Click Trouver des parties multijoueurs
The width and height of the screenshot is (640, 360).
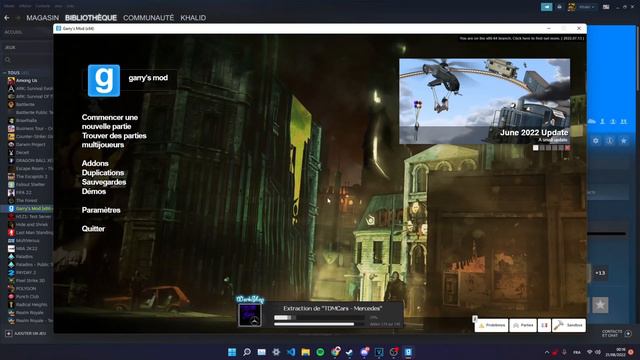(x=114, y=140)
